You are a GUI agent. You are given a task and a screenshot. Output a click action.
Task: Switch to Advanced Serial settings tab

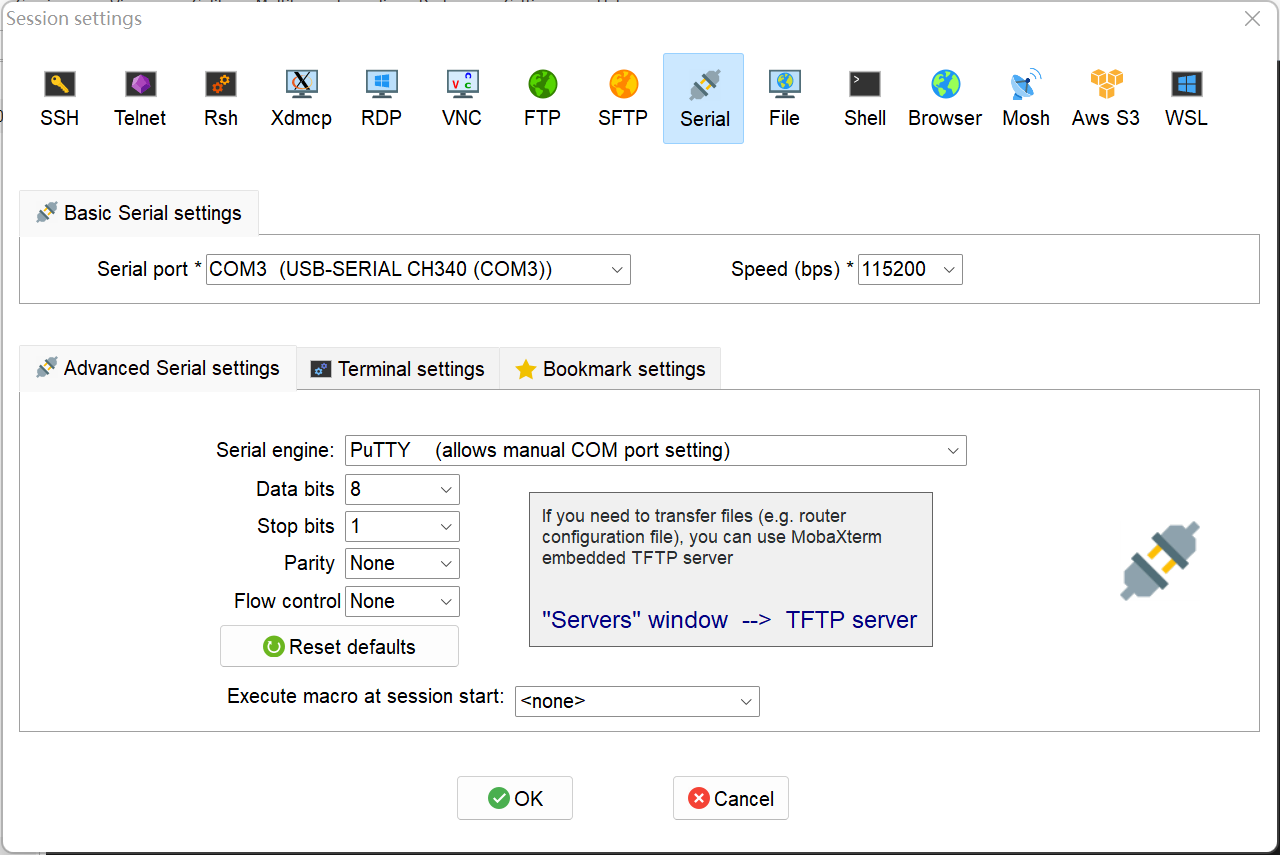tap(158, 368)
